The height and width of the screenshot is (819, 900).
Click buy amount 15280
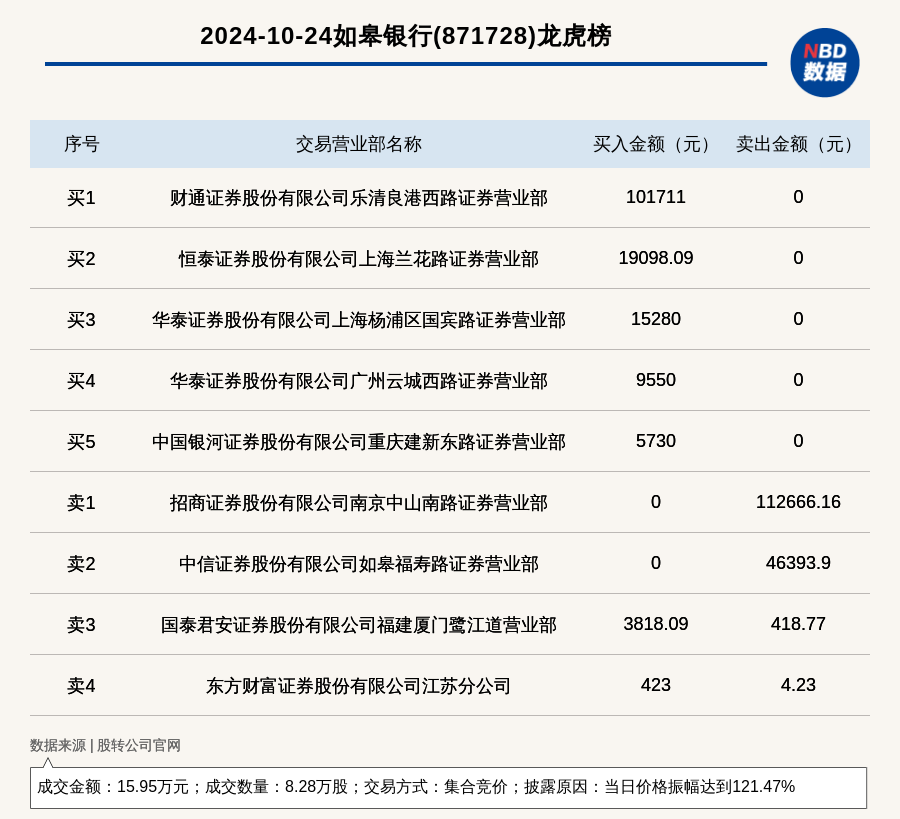click(x=655, y=319)
